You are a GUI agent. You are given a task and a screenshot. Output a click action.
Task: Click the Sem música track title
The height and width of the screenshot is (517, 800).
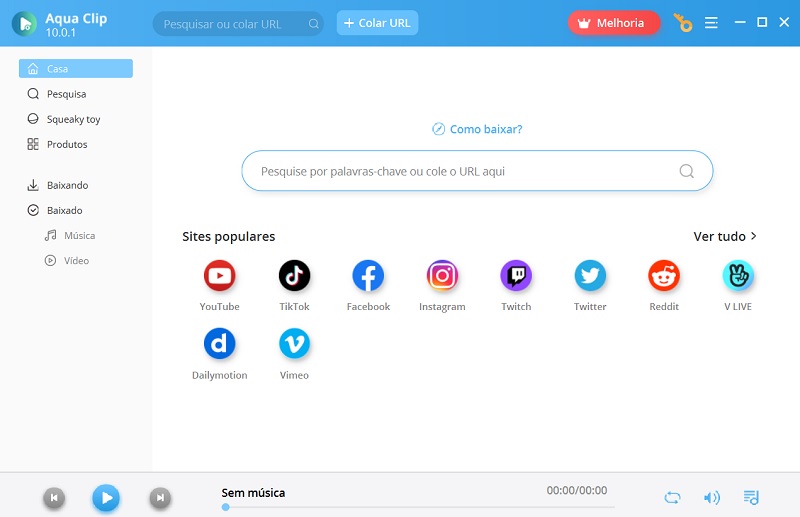pyautogui.click(x=253, y=493)
